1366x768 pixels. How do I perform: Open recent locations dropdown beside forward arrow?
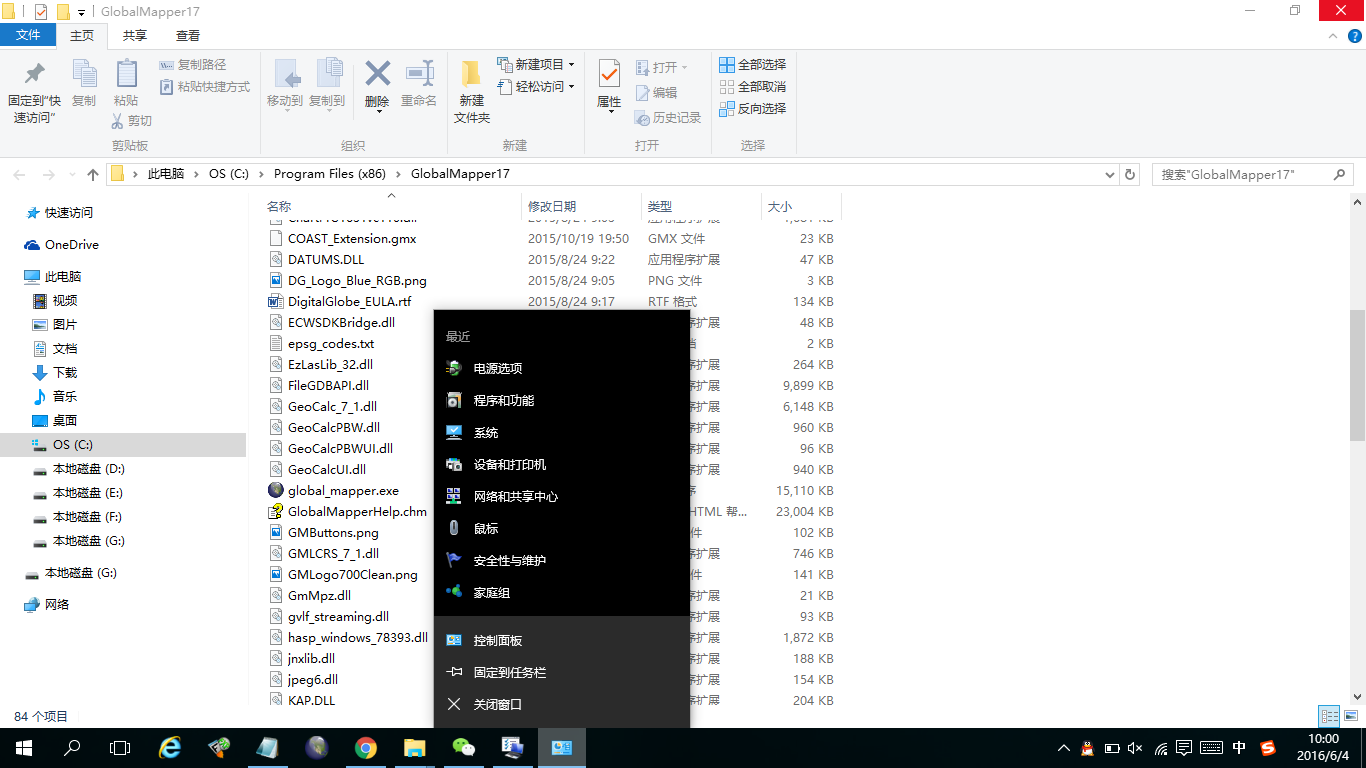[x=72, y=174]
